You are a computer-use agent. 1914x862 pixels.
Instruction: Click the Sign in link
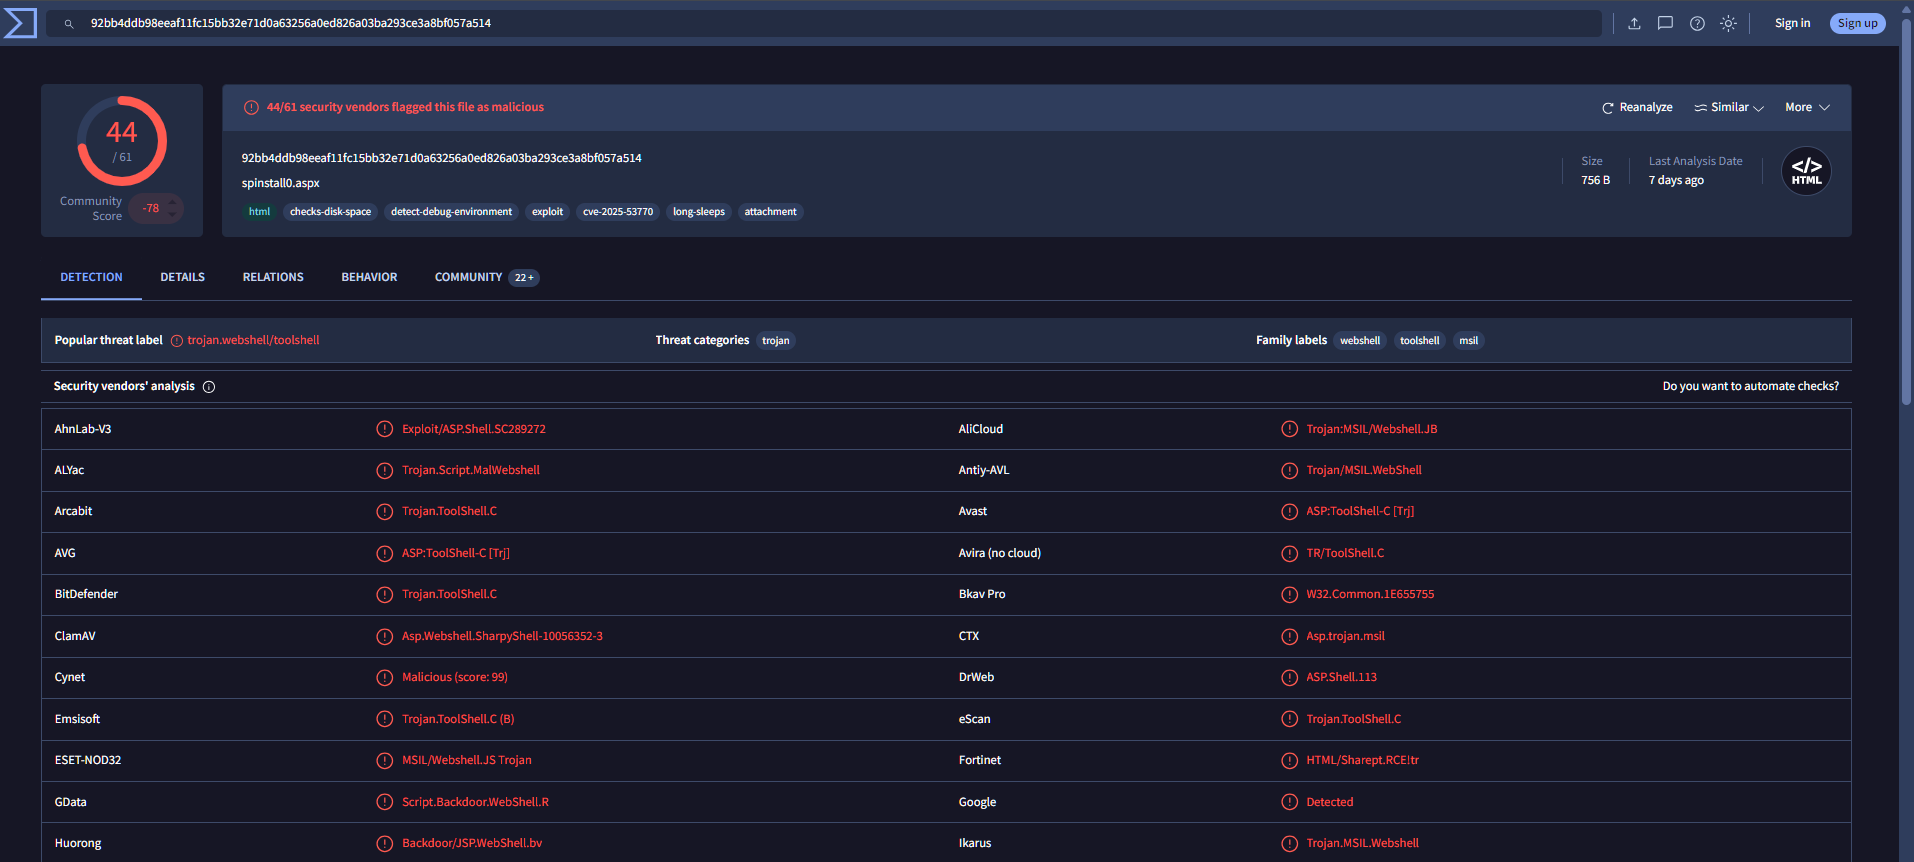coord(1792,23)
